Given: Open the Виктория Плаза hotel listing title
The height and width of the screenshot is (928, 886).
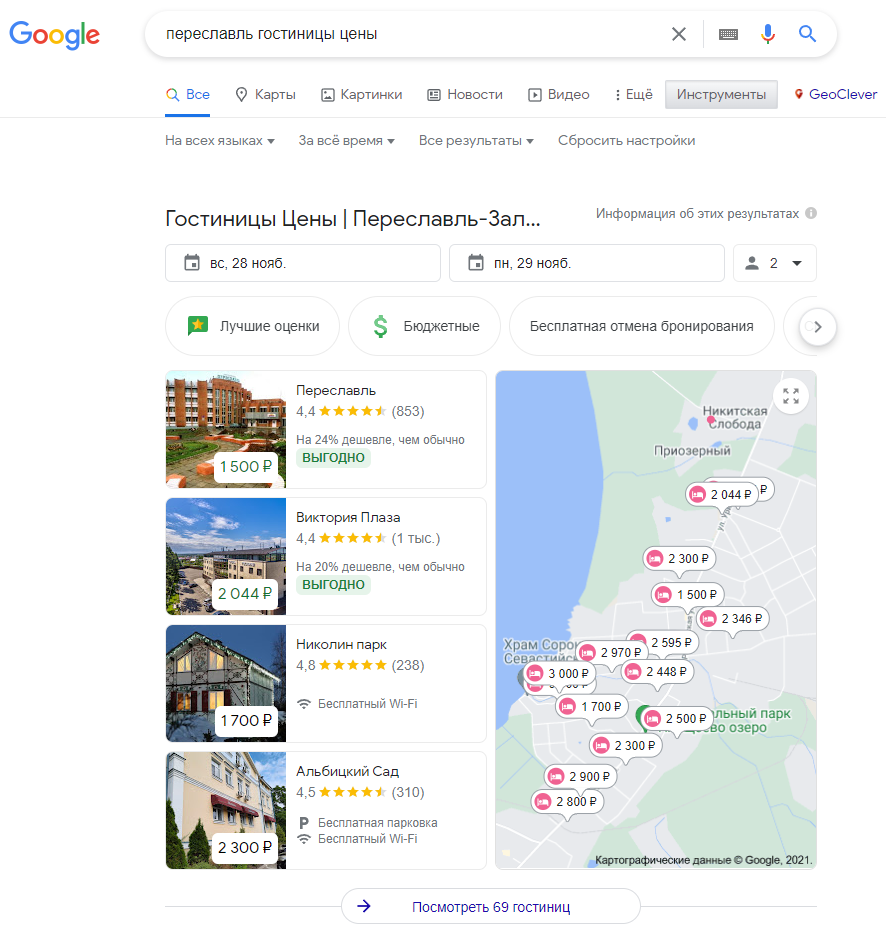Looking at the screenshot, I should [x=348, y=517].
